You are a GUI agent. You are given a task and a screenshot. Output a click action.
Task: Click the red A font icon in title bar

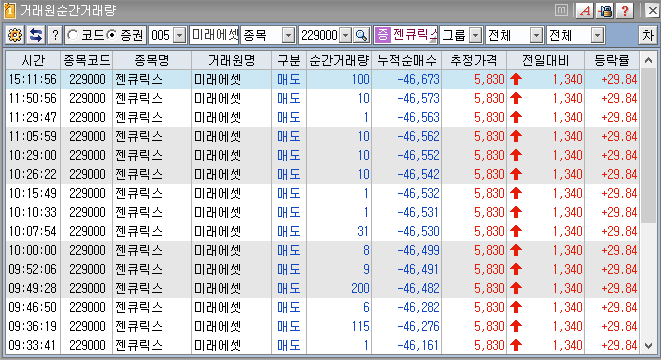click(x=585, y=11)
